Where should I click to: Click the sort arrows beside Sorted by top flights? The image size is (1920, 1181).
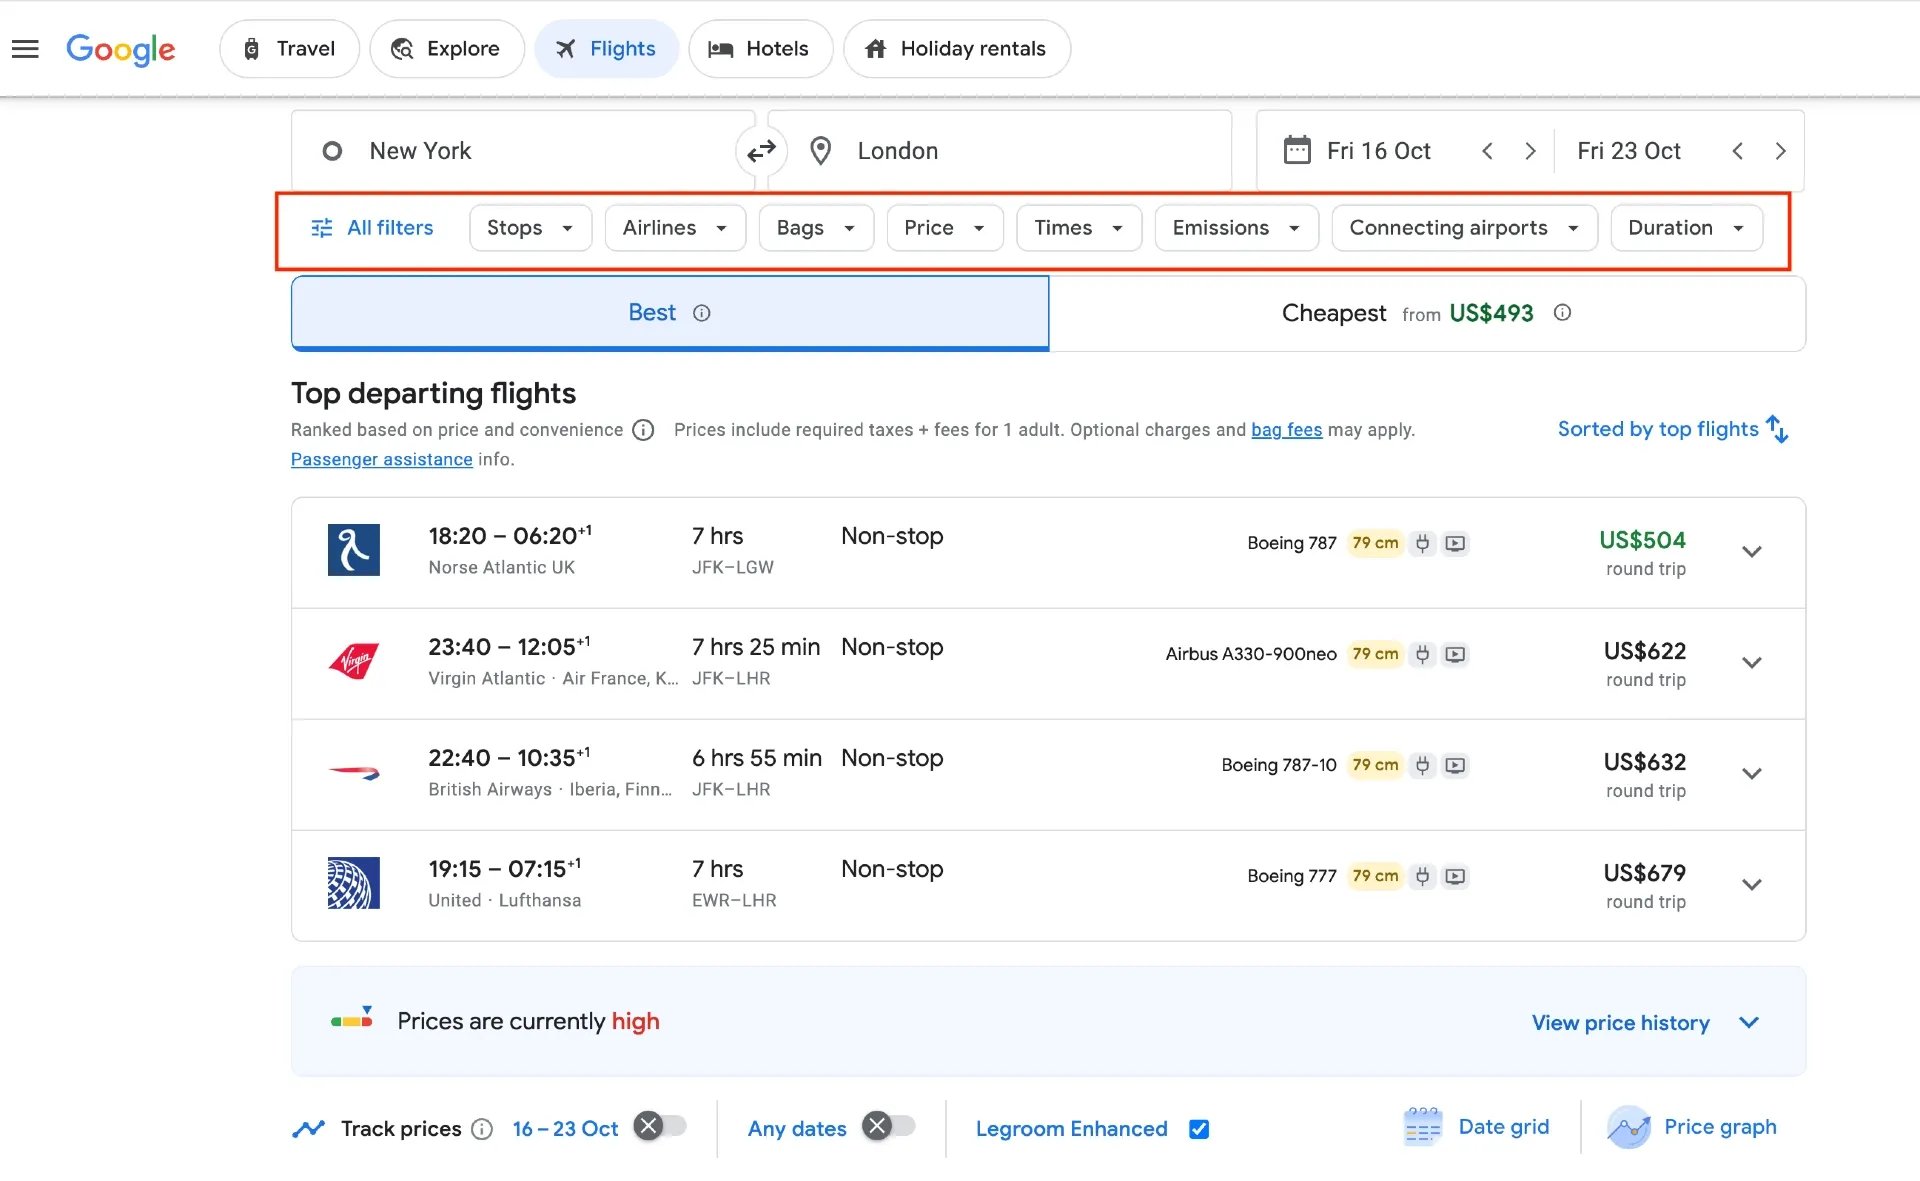[x=1777, y=429]
